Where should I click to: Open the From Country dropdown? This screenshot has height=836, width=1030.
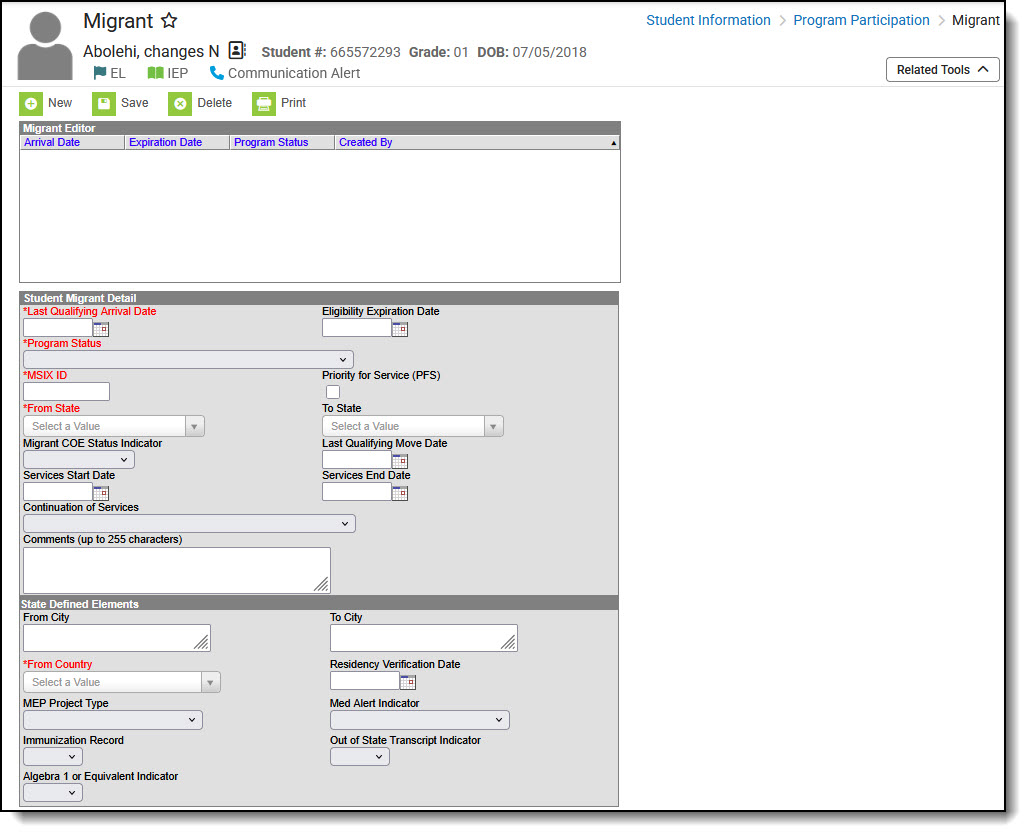click(x=122, y=682)
